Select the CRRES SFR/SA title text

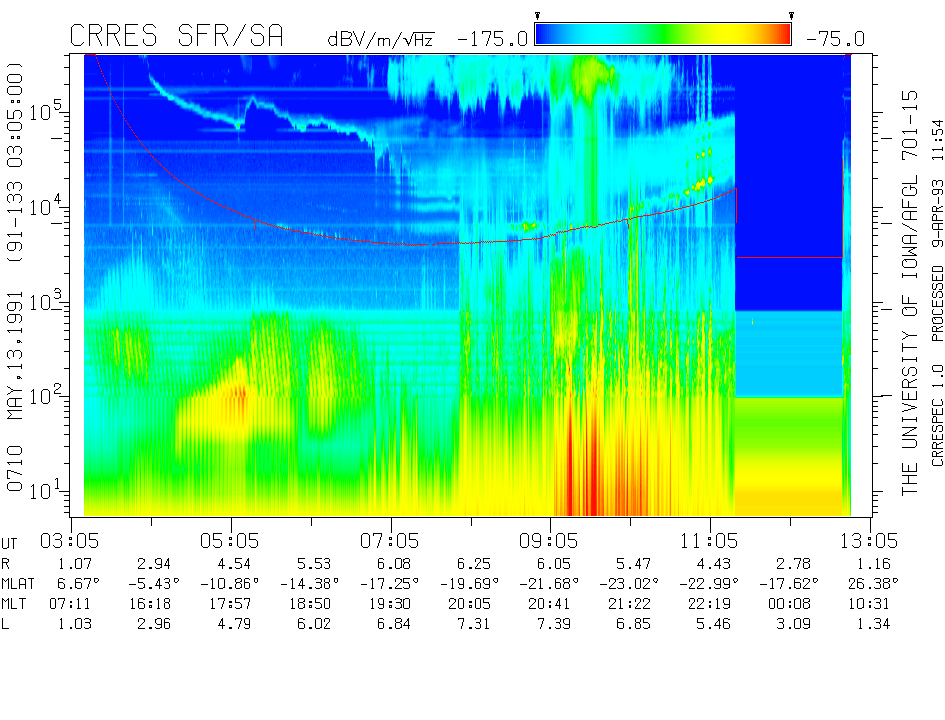tap(176, 37)
